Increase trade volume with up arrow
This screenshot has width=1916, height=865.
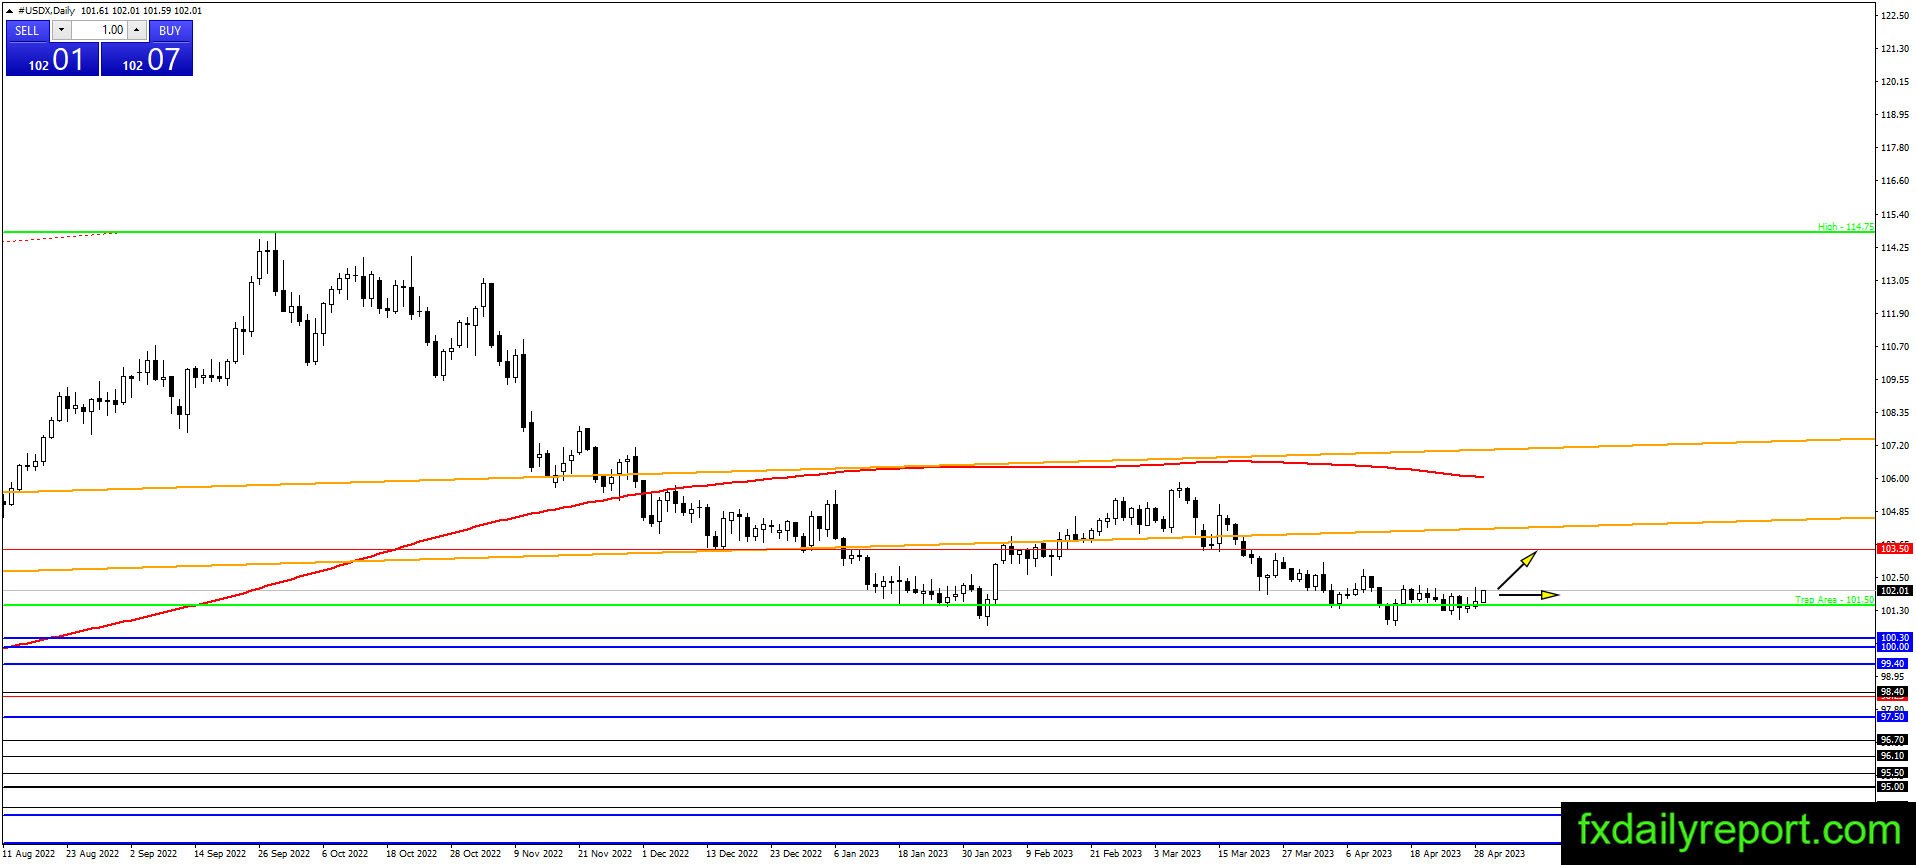(x=137, y=31)
